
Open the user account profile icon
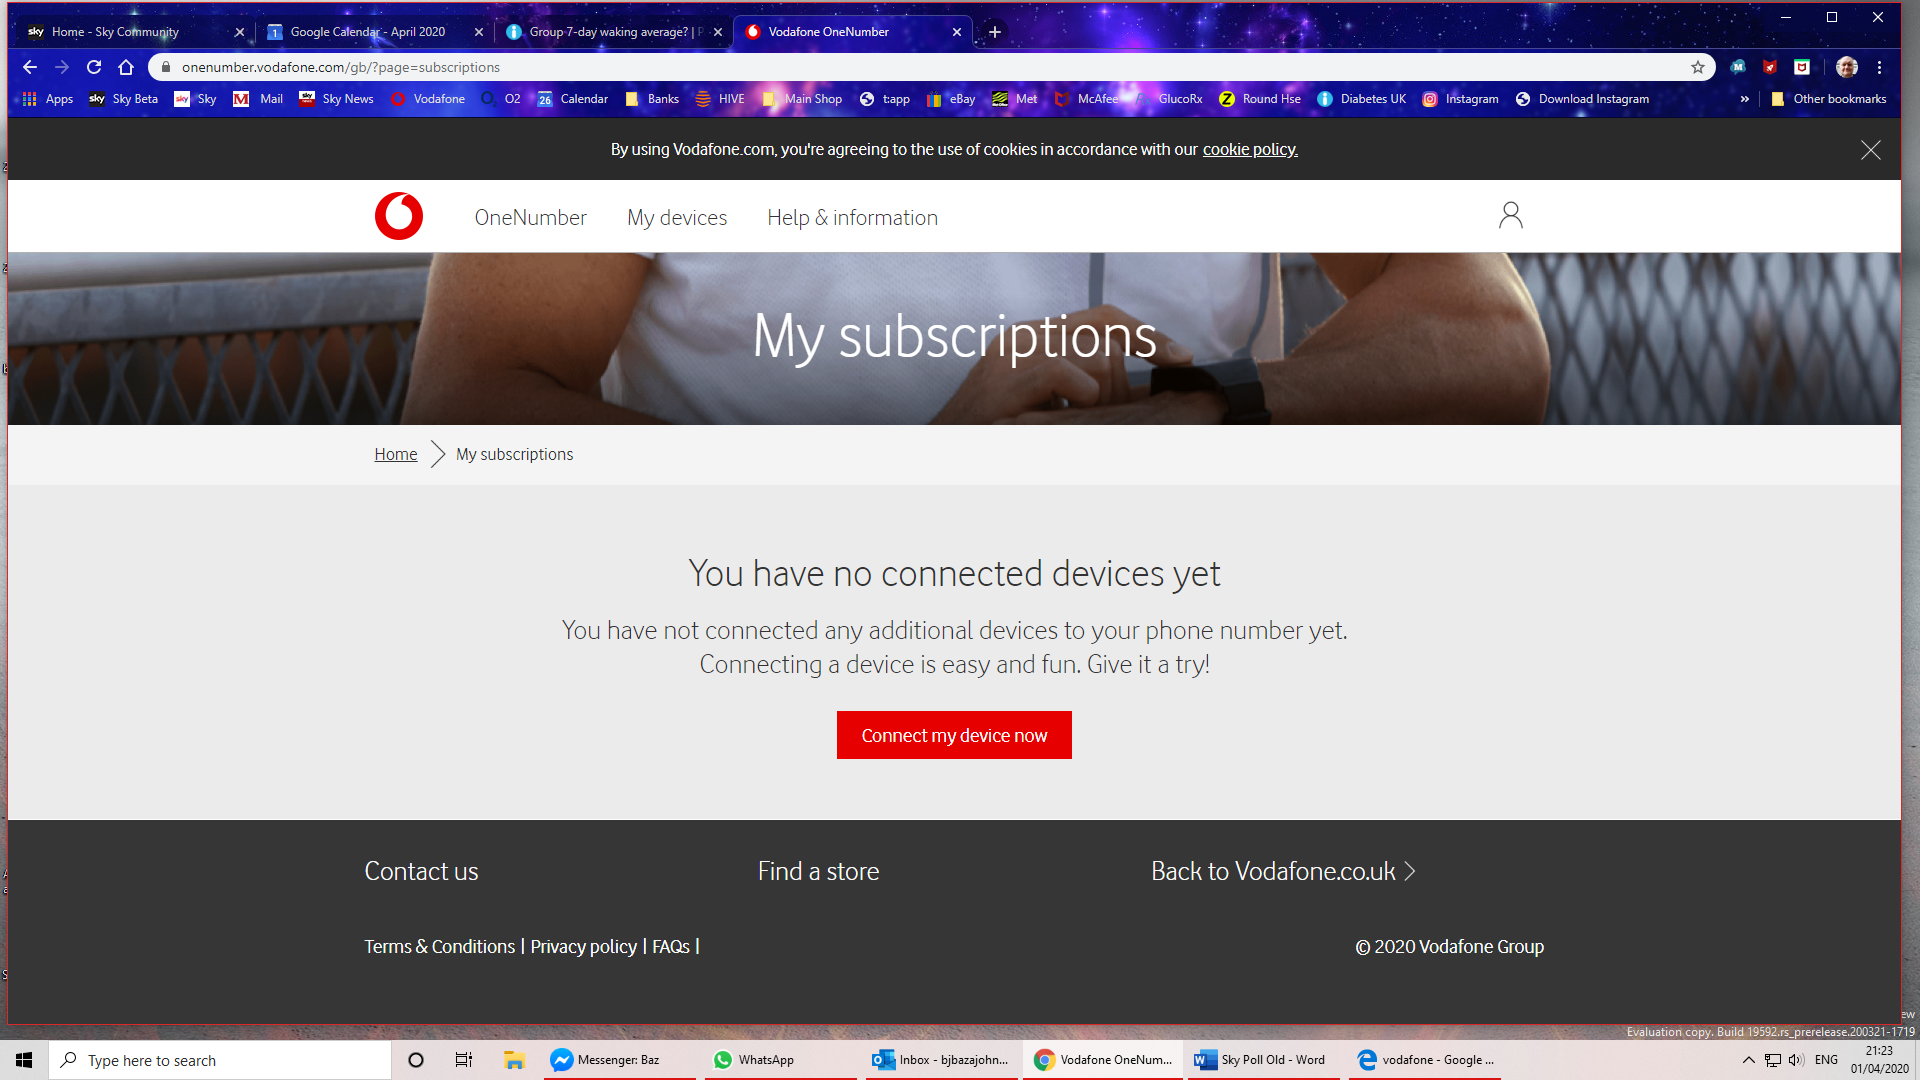click(x=1510, y=215)
